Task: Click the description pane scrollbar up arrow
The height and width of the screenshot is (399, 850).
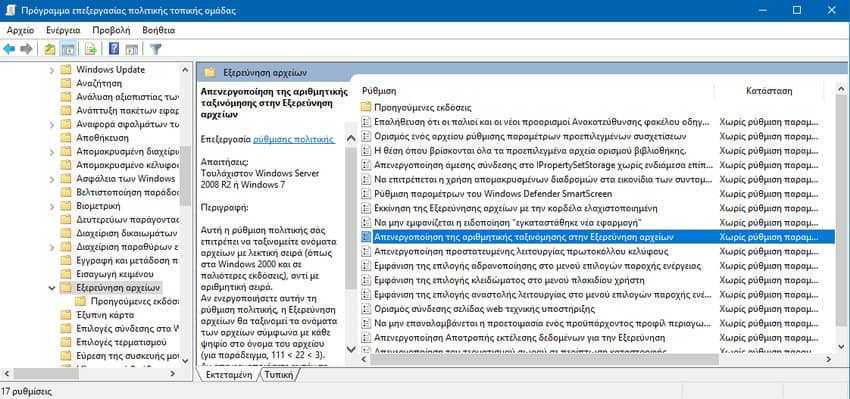Action: [351, 138]
